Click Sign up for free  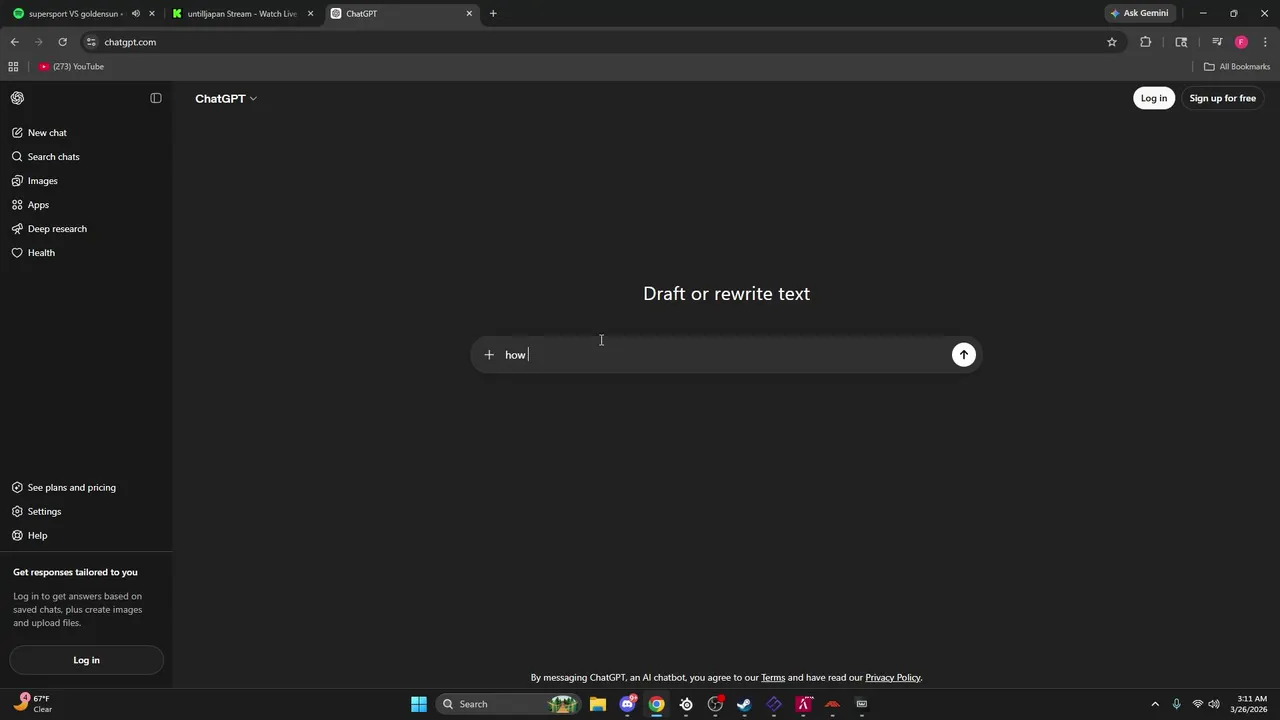tap(1222, 98)
